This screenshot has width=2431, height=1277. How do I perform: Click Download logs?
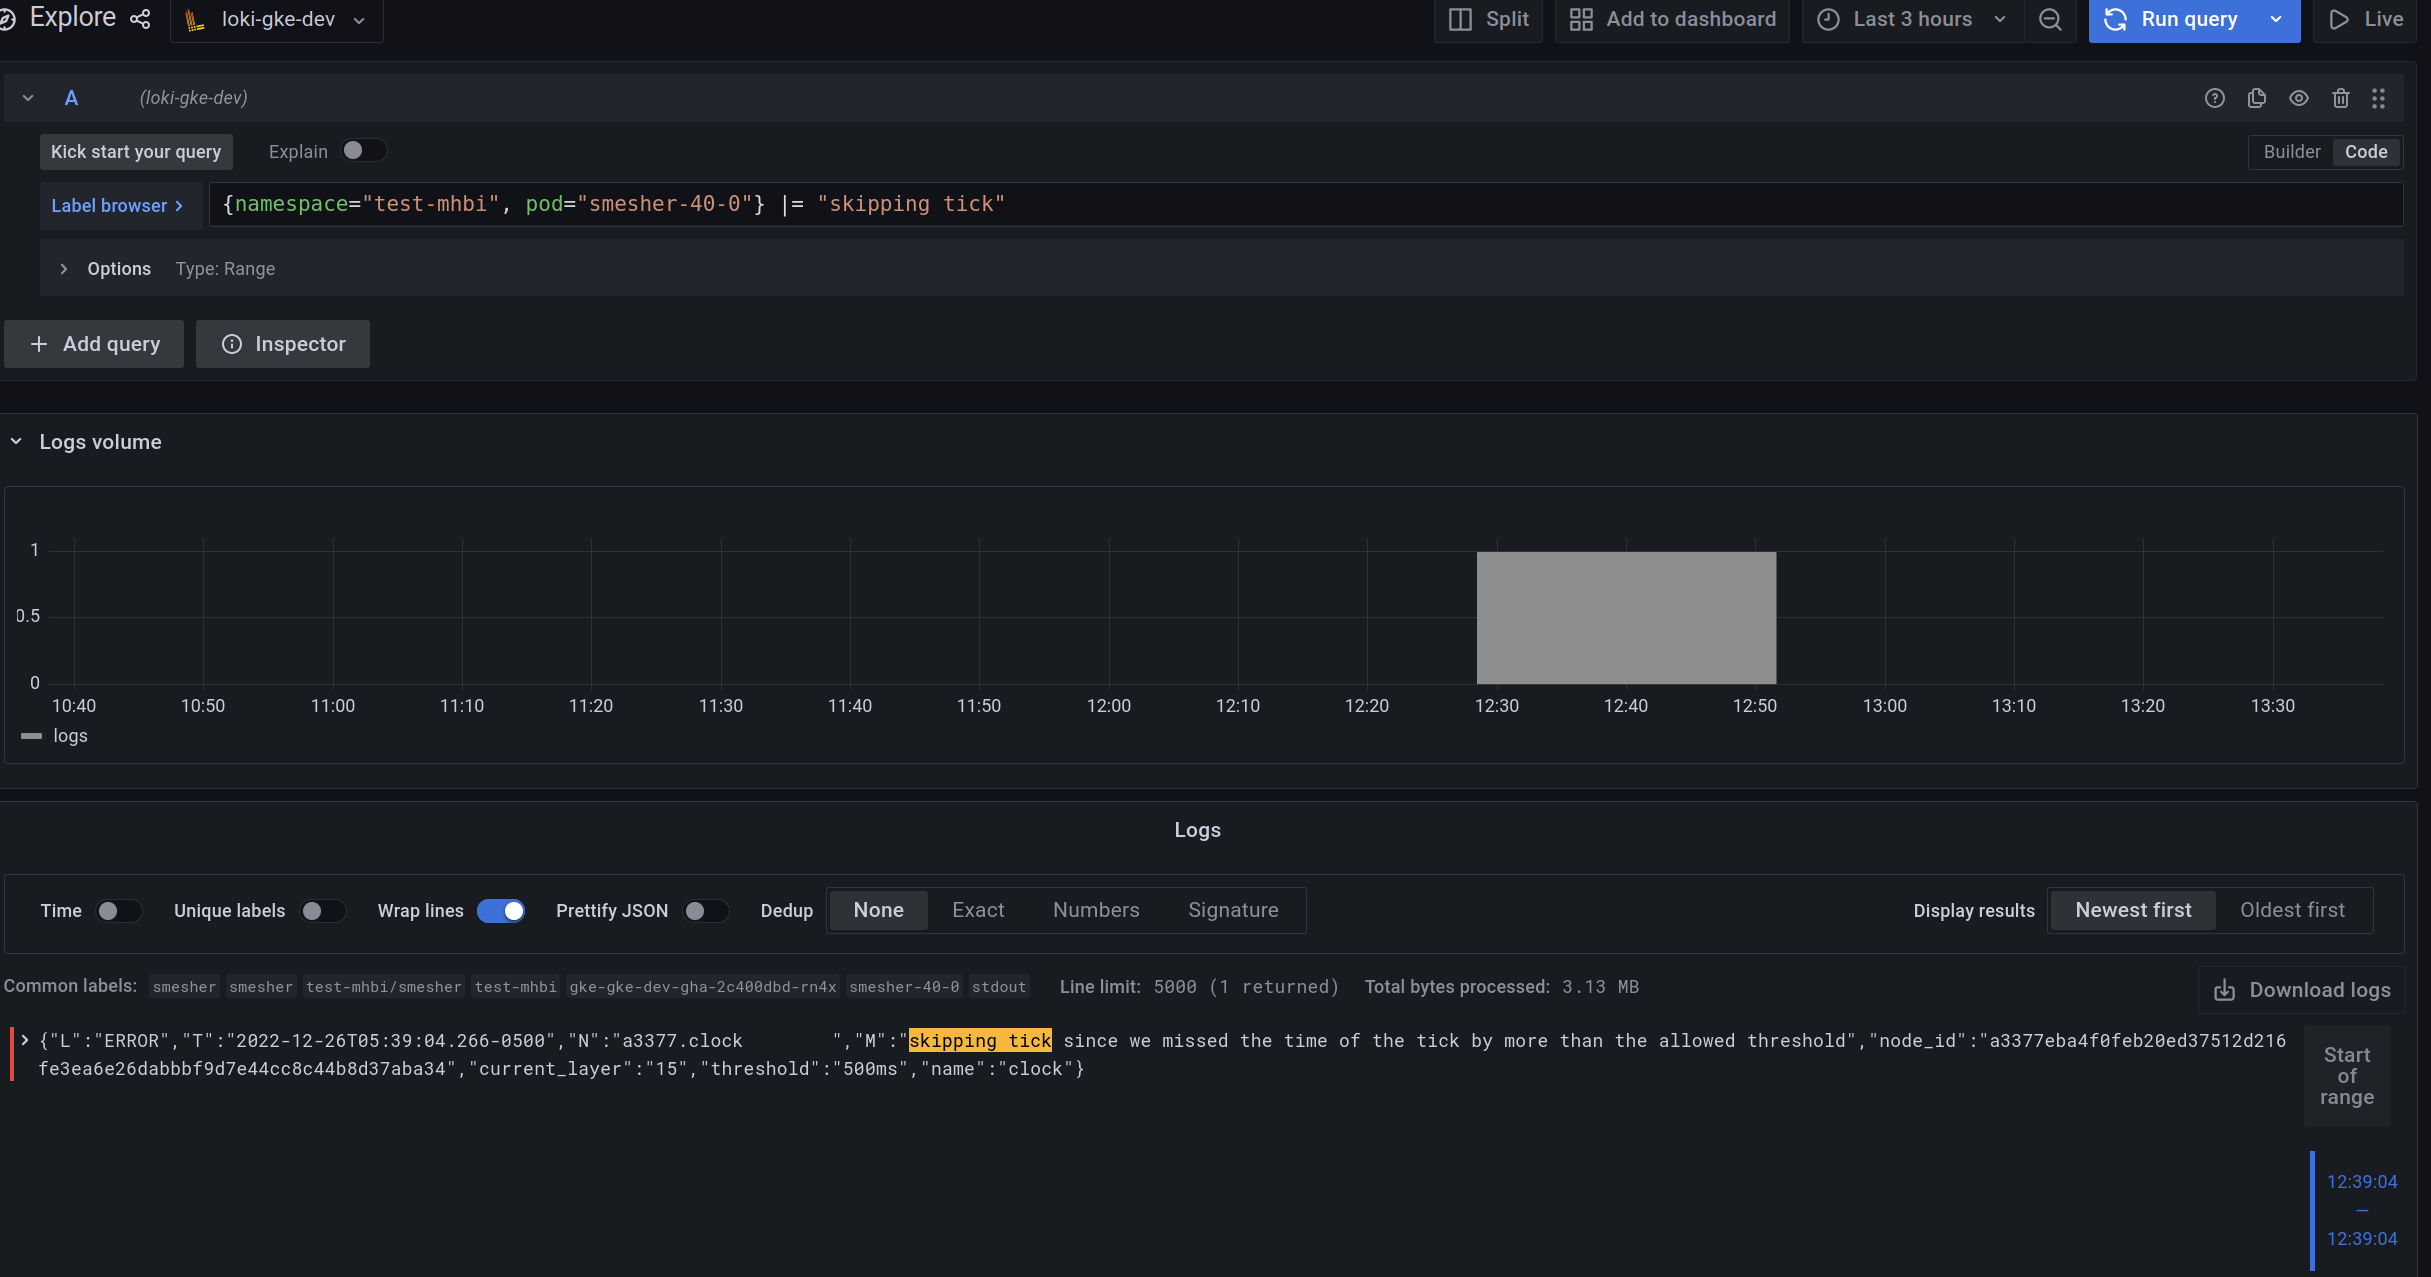pos(2300,989)
